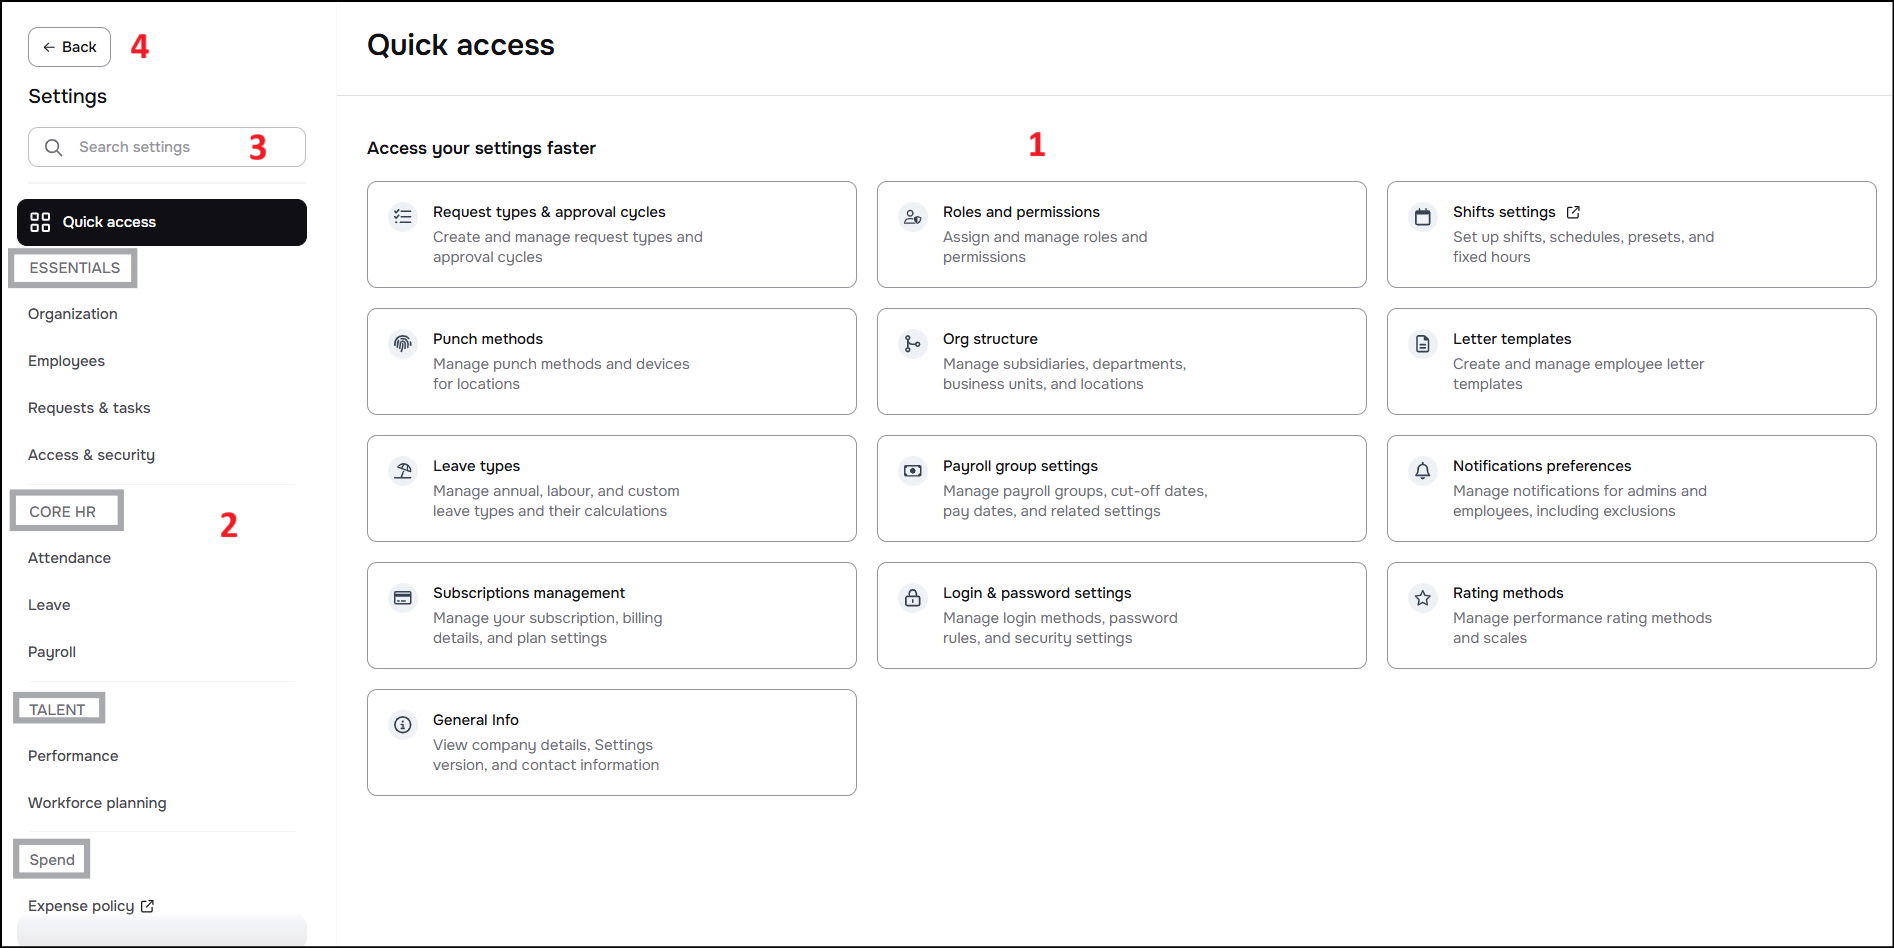Open Access & security settings section

point(91,455)
